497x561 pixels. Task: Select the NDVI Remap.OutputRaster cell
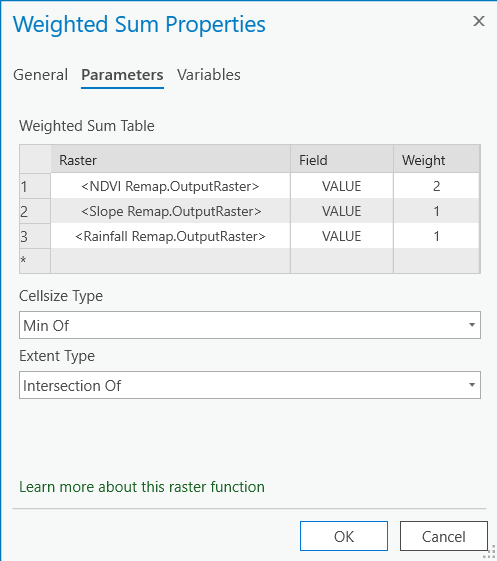click(170, 186)
